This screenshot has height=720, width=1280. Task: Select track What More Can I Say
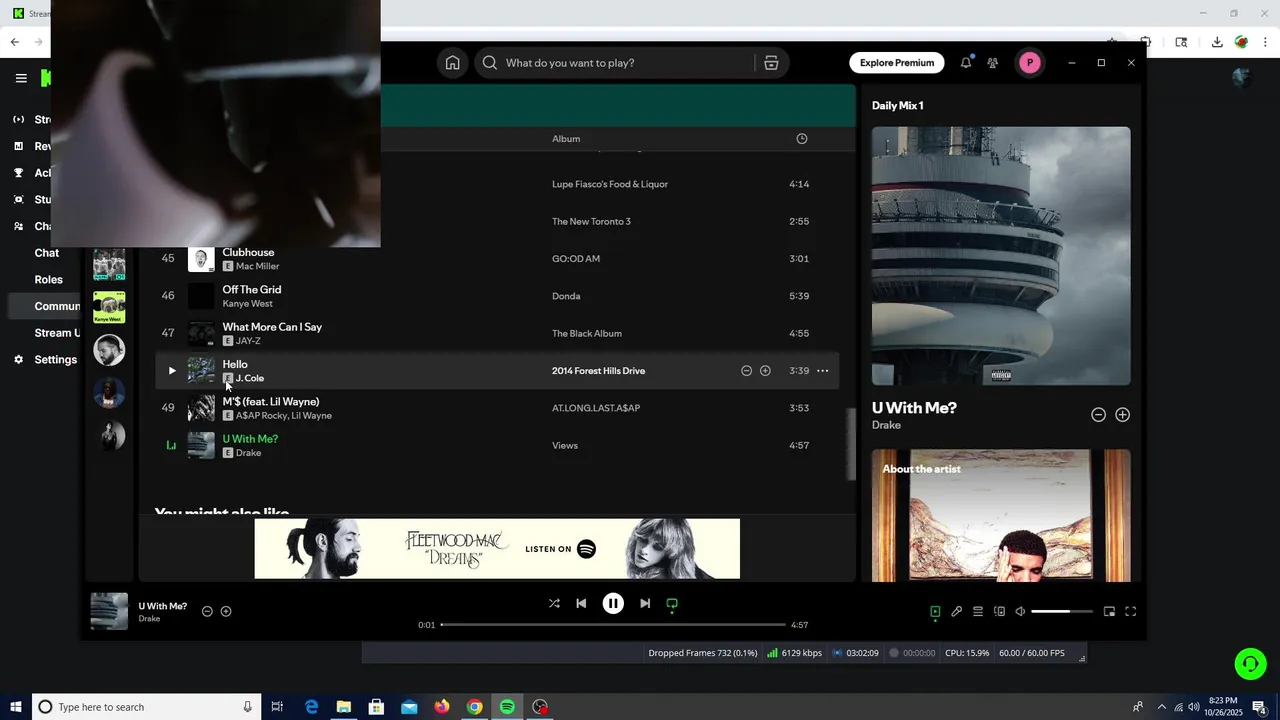click(272, 327)
